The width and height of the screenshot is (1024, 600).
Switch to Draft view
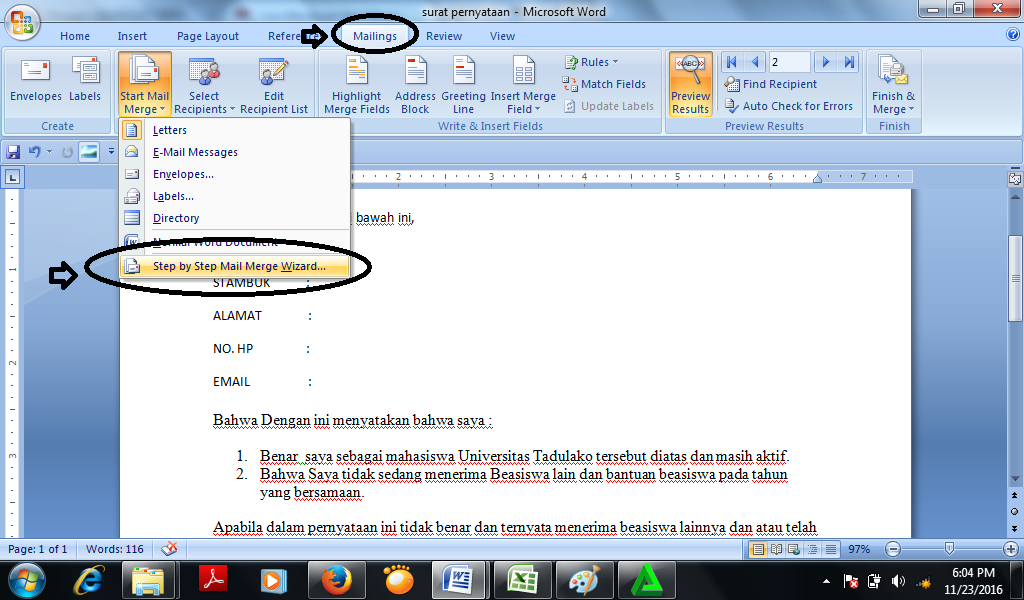pyautogui.click(x=830, y=549)
